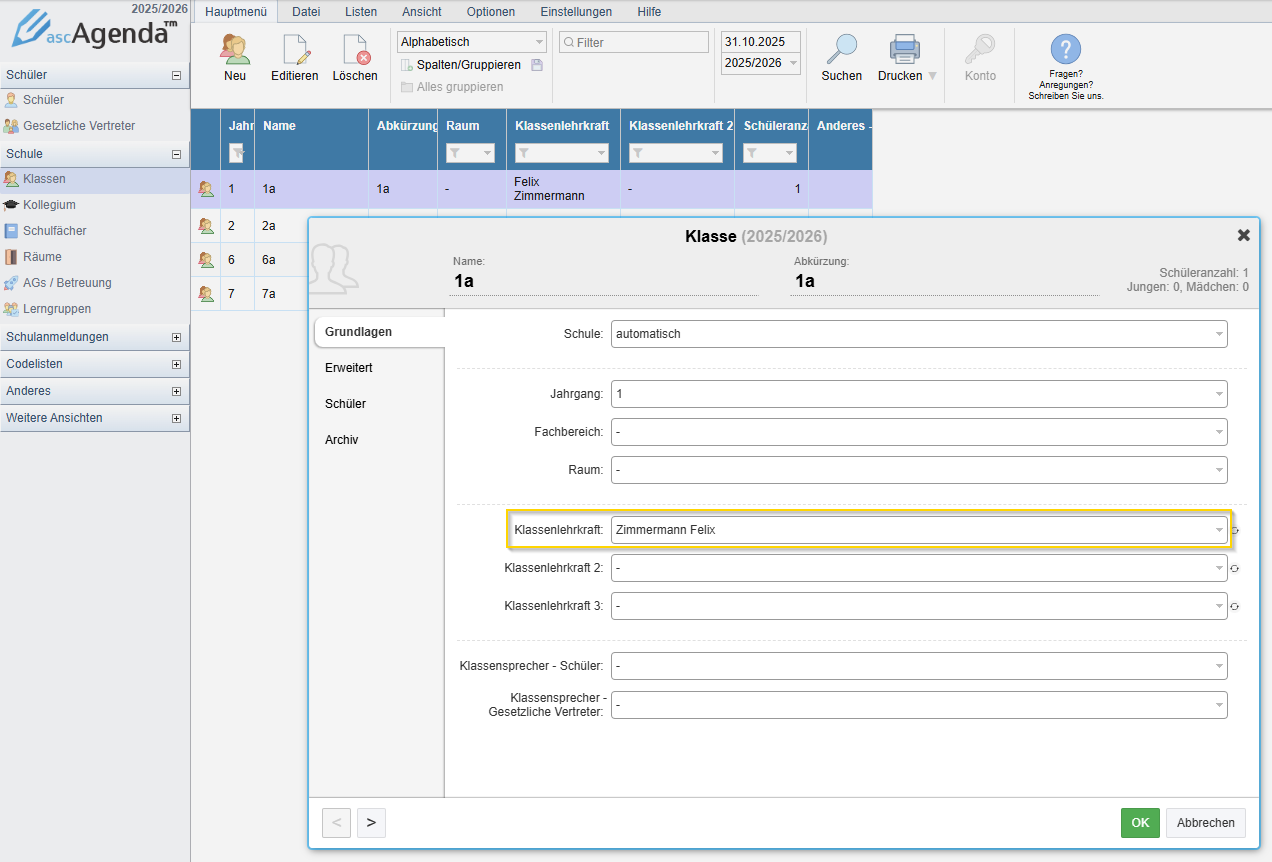Collapse the Schüler sidebar section

point(176,75)
